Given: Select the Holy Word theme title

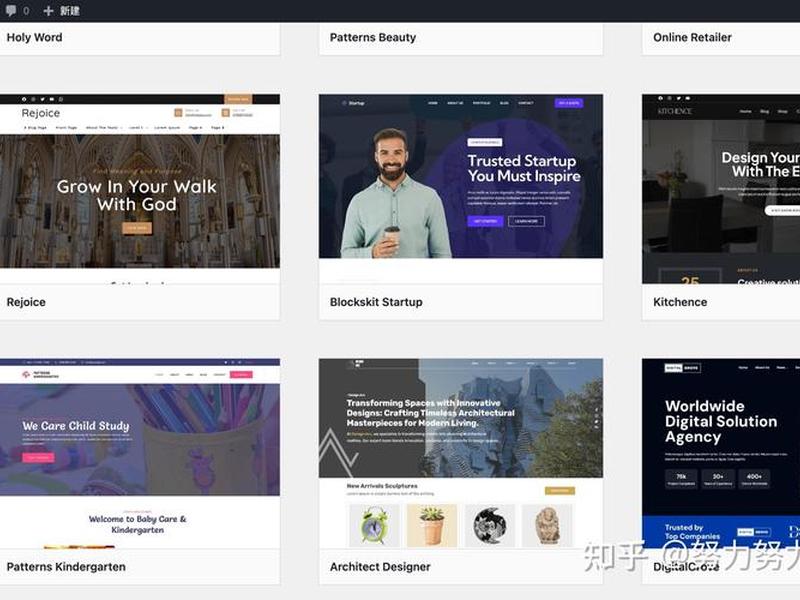Looking at the screenshot, I should [x=34, y=37].
